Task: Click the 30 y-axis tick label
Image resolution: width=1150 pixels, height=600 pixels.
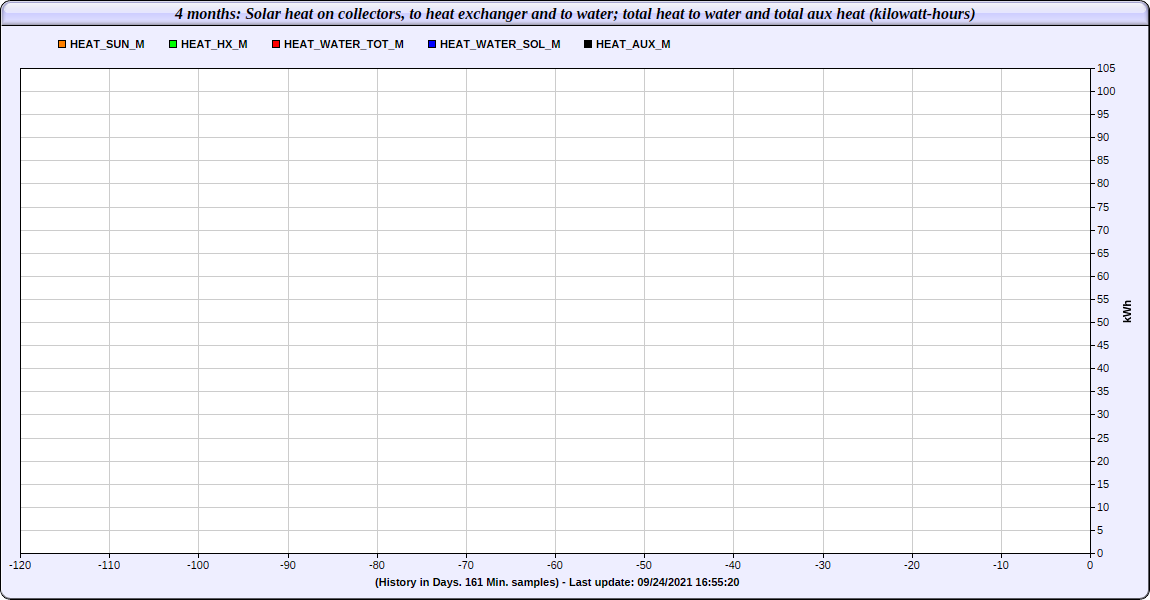Action: 1103,414
